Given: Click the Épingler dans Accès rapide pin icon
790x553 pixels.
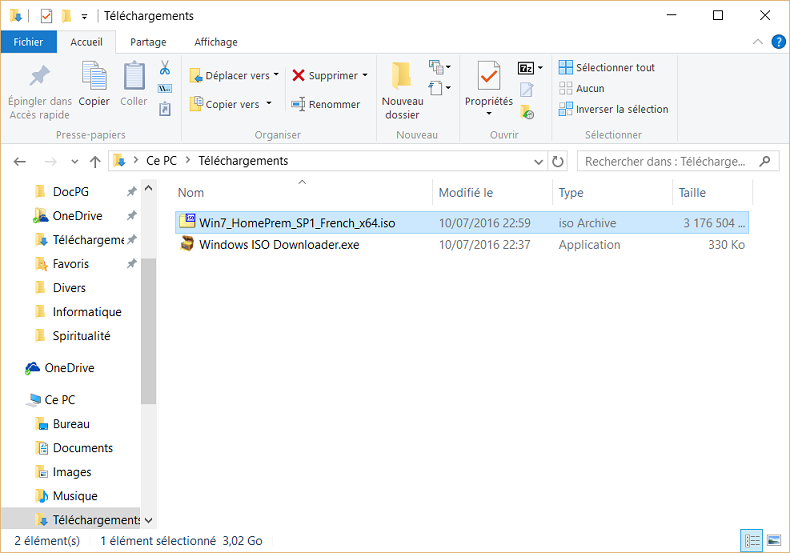Looking at the screenshot, I should (x=40, y=77).
